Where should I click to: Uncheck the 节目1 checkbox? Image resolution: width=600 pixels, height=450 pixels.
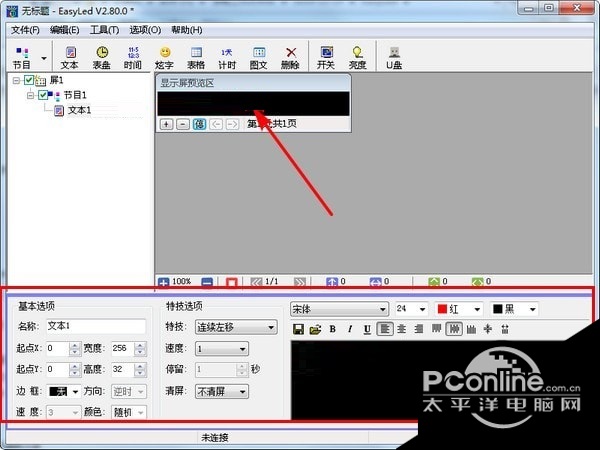coord(43,95)
